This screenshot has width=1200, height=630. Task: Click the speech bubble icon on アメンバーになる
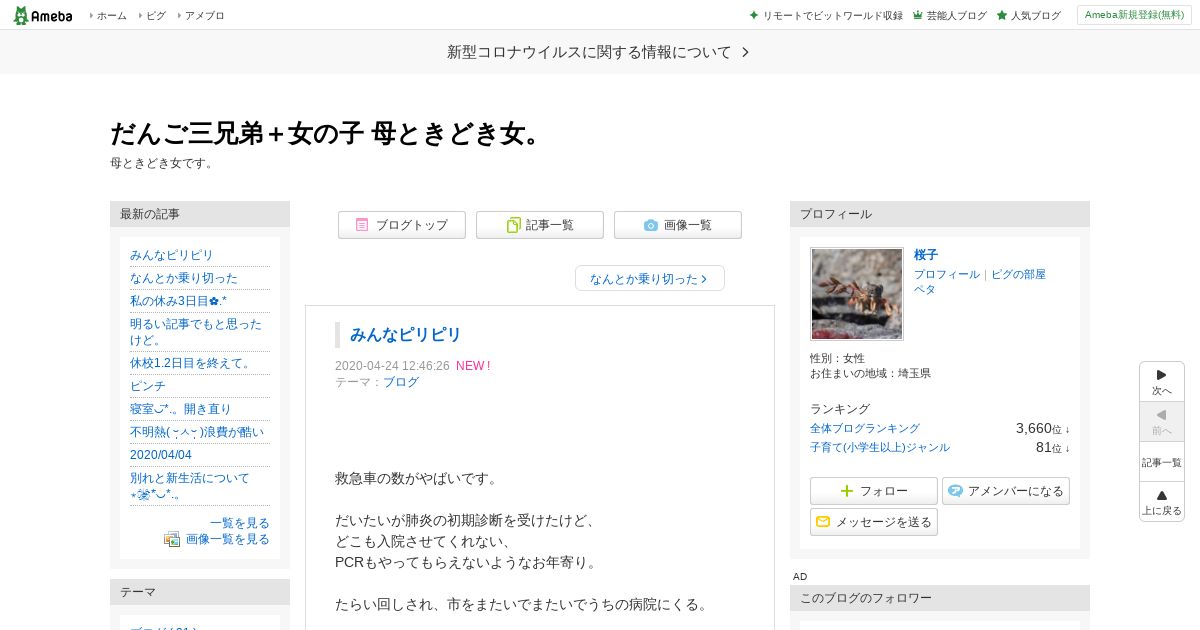(956, 491)
